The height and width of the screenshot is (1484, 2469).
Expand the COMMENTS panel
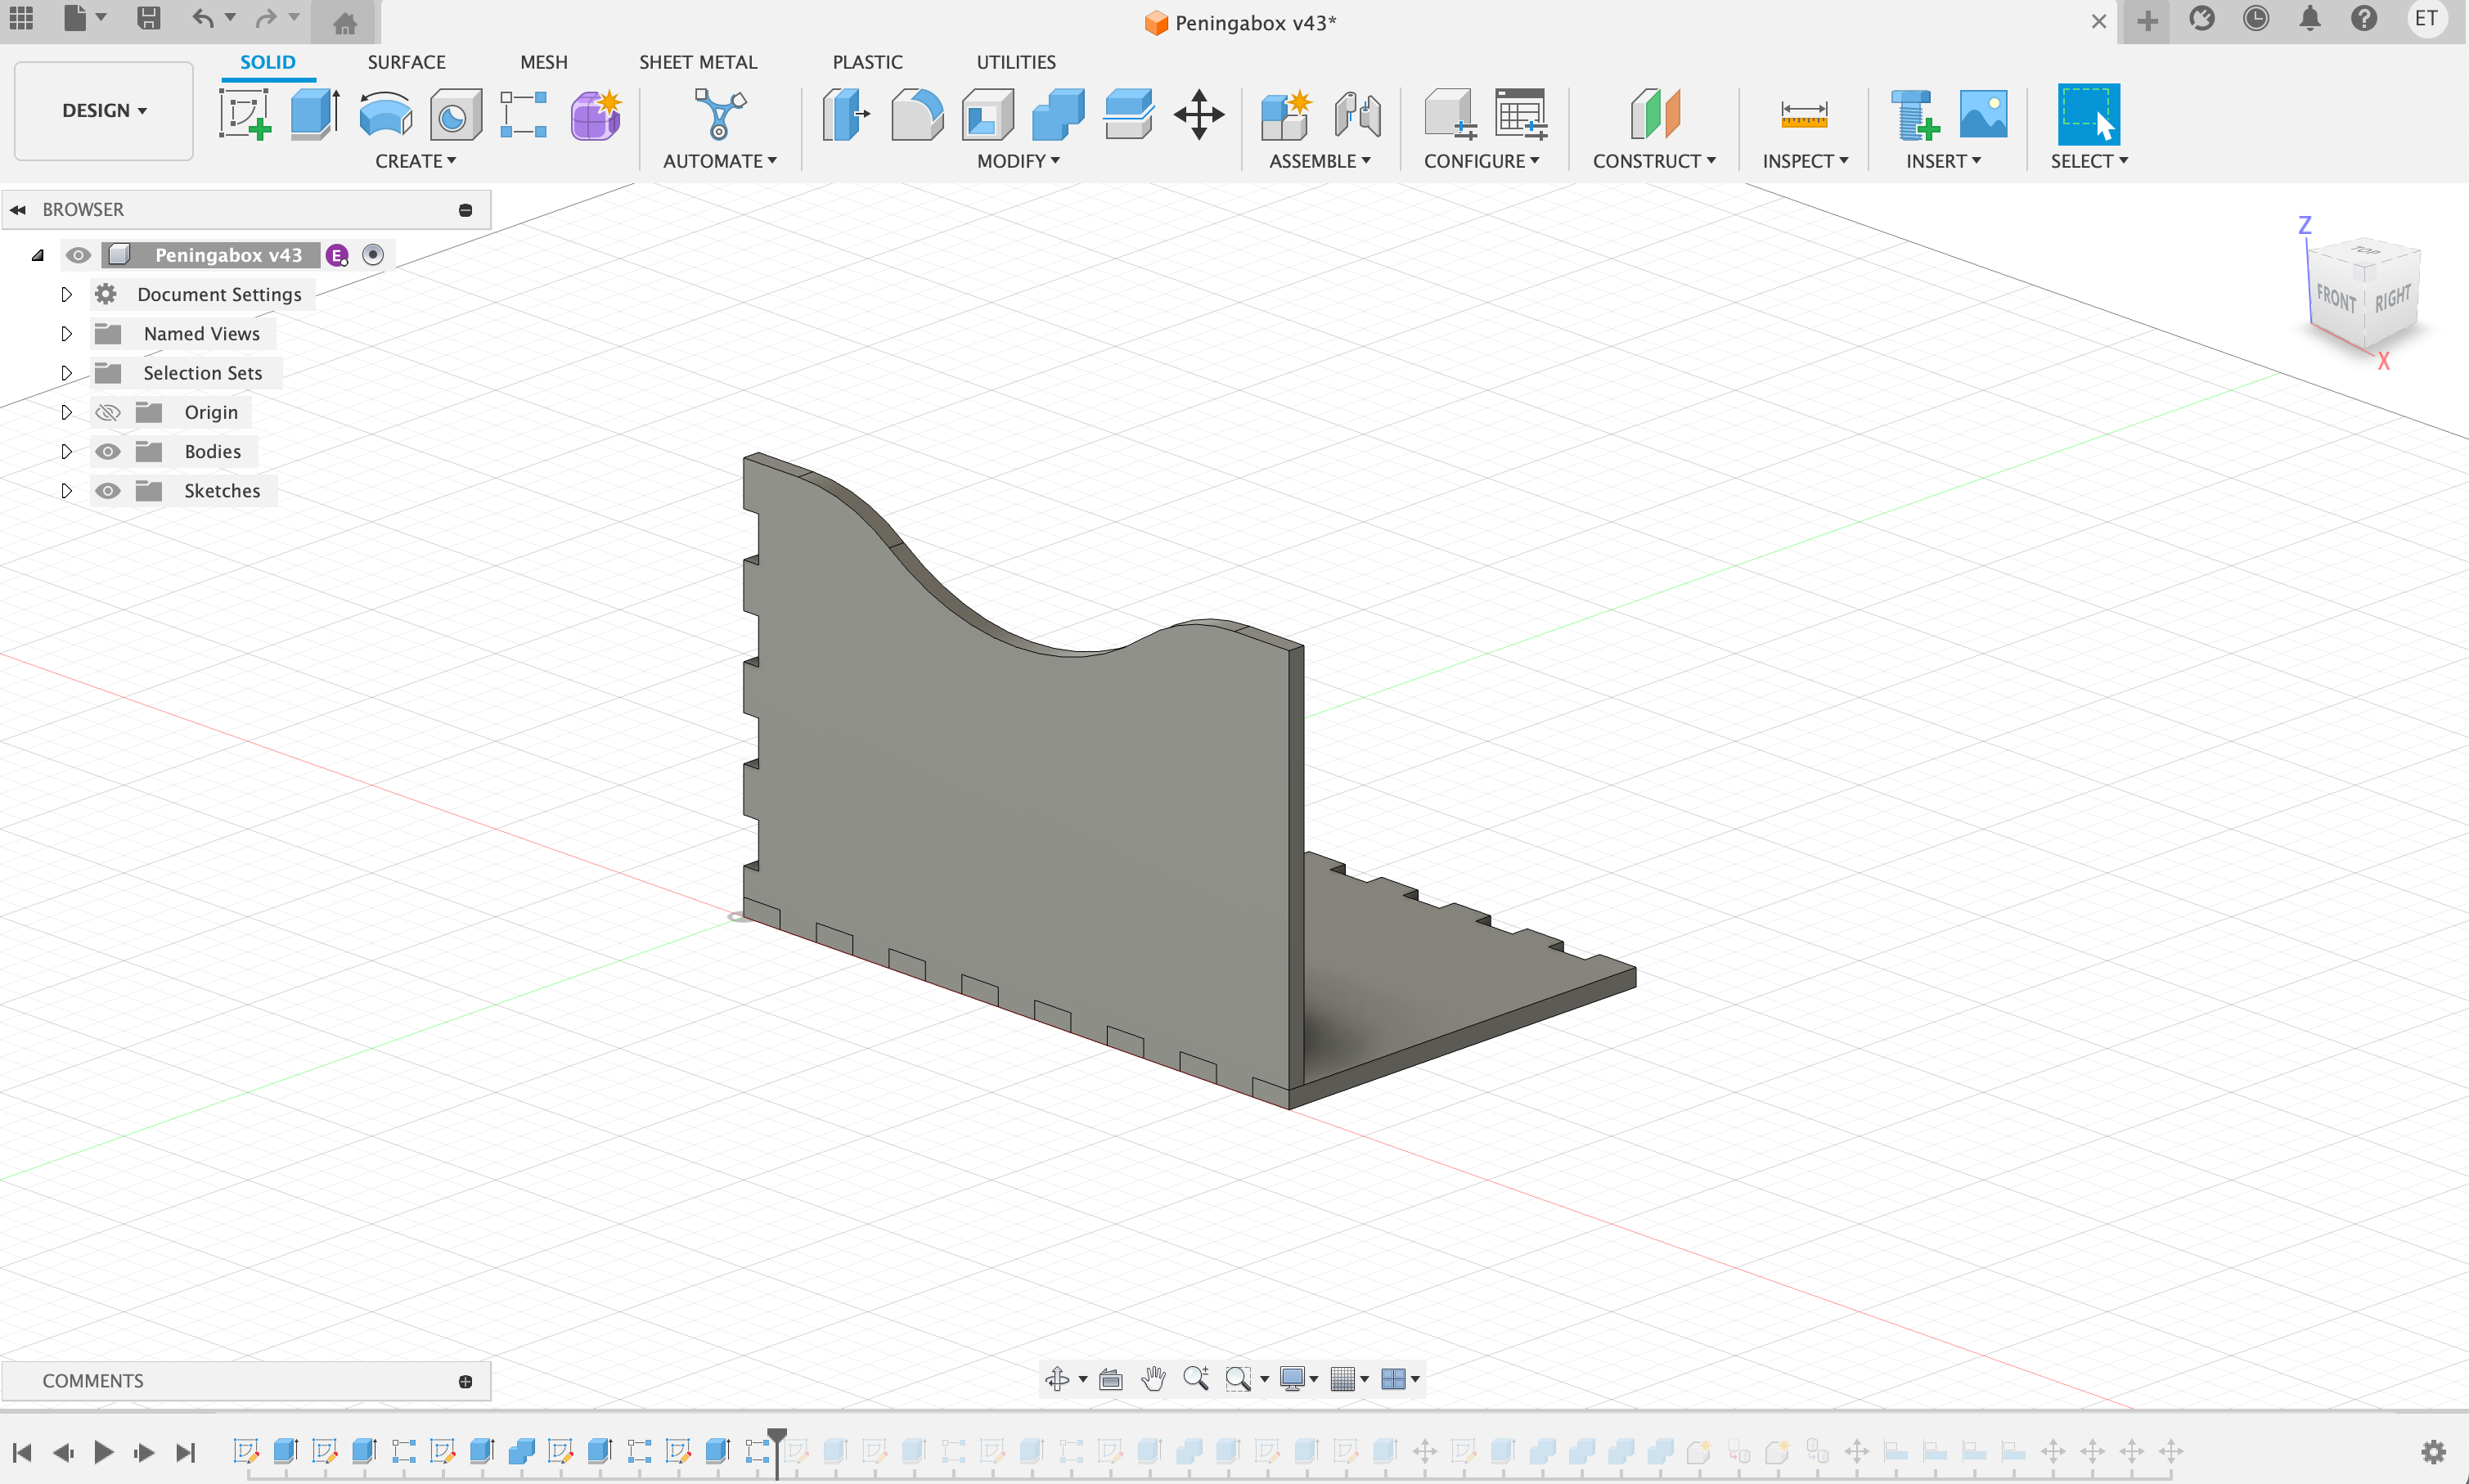click(465, 1381)
